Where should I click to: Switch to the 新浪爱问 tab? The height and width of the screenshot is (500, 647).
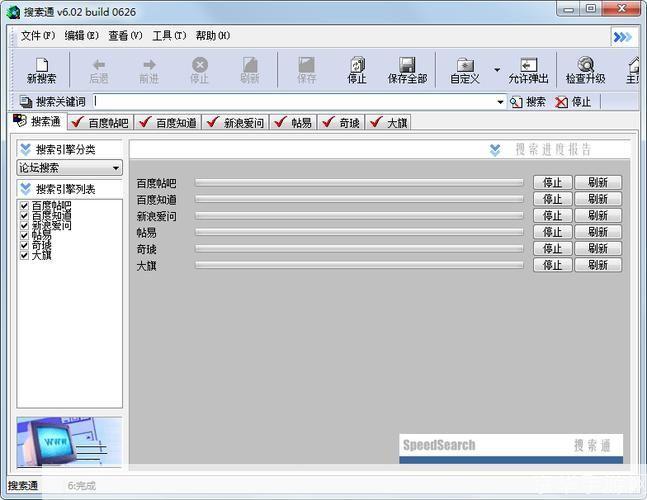(236, 123)
